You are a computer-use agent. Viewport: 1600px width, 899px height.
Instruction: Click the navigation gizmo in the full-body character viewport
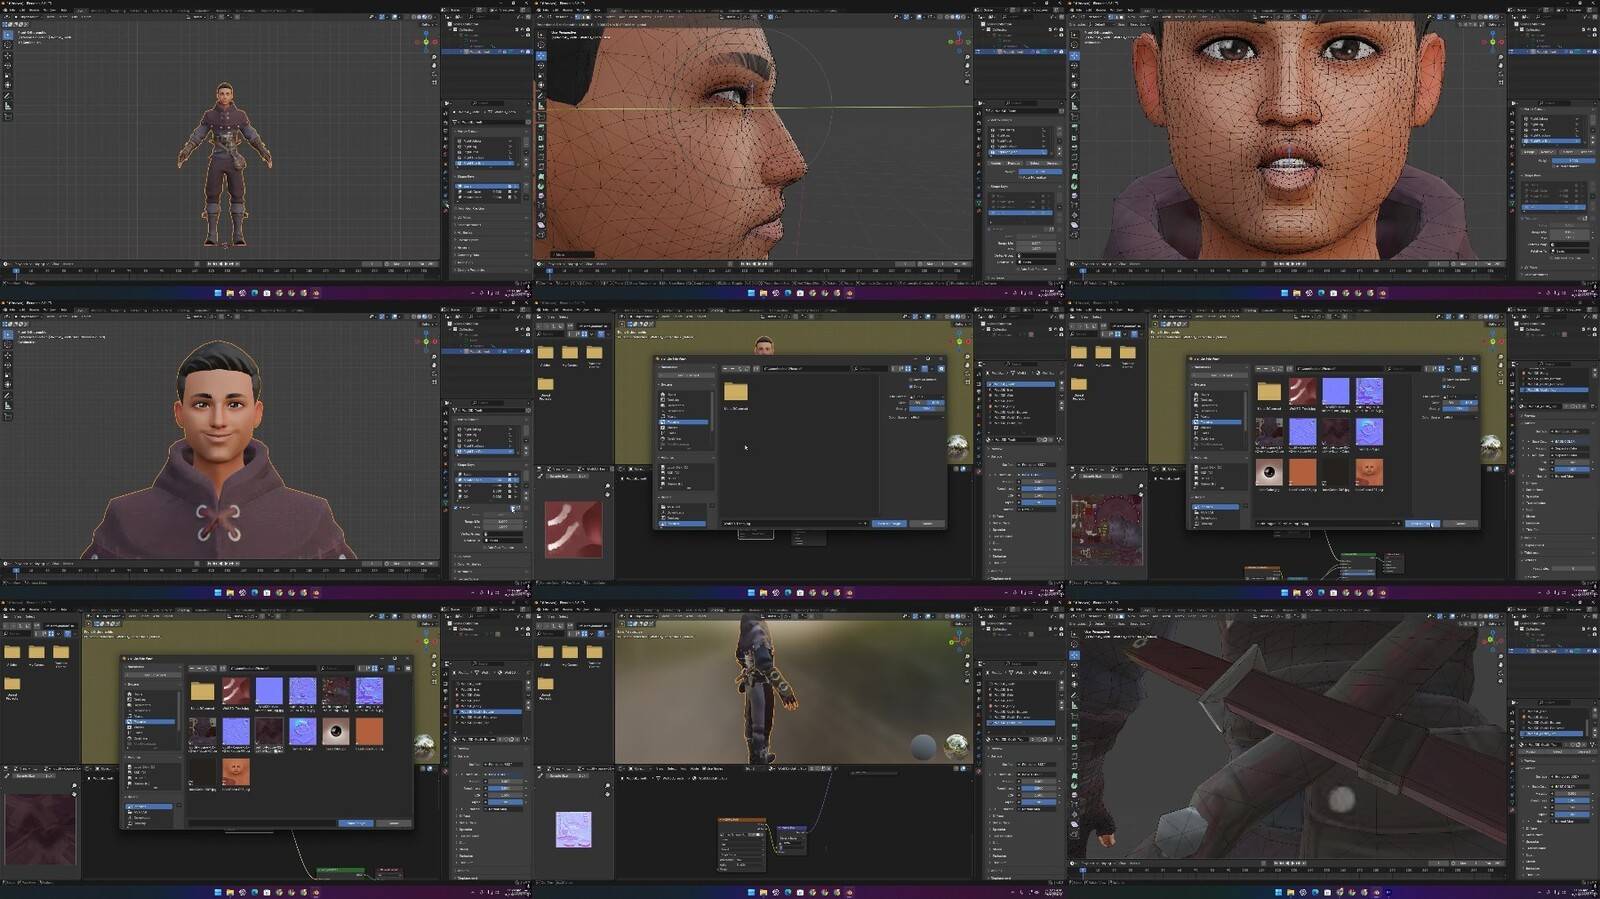pyautogui.click(x=427, y=41)
